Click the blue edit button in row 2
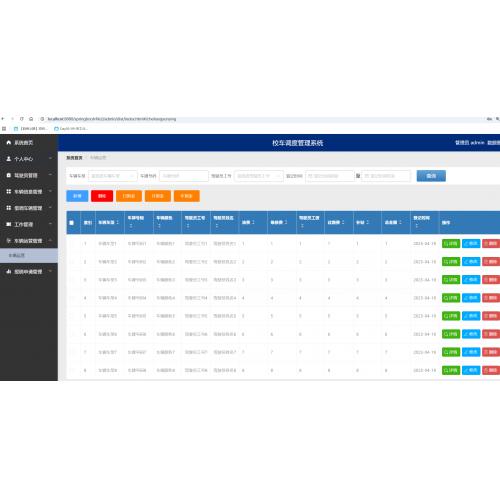 (471, 262)
